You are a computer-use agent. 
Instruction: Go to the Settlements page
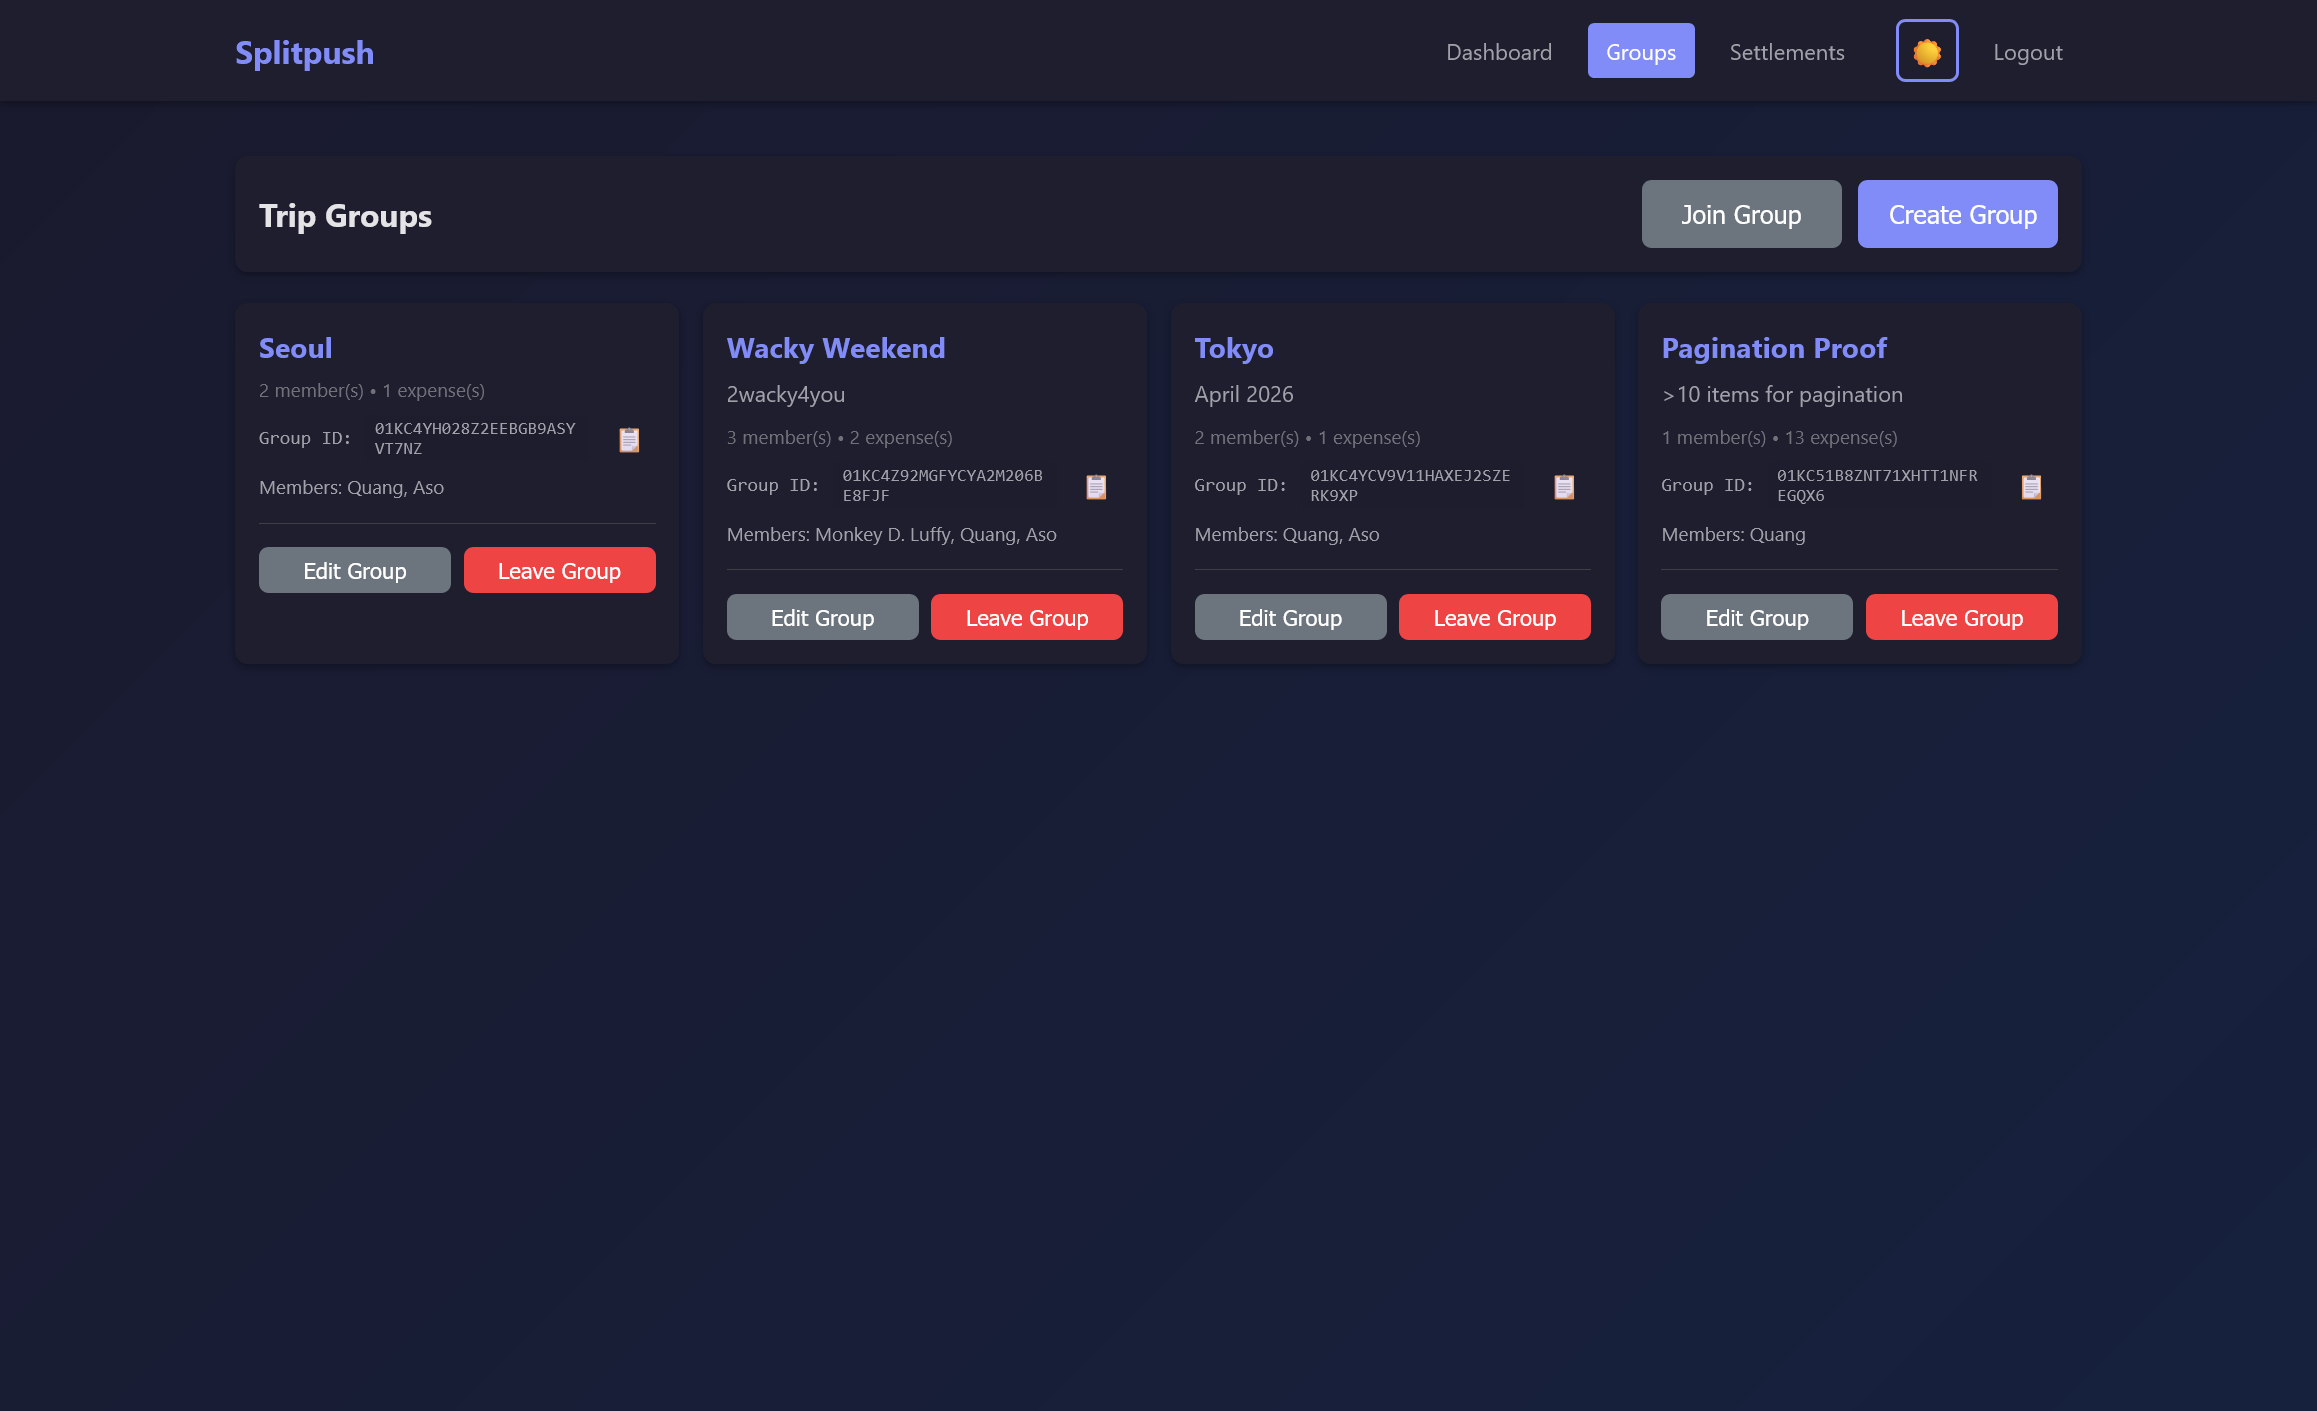[1786, 52]
